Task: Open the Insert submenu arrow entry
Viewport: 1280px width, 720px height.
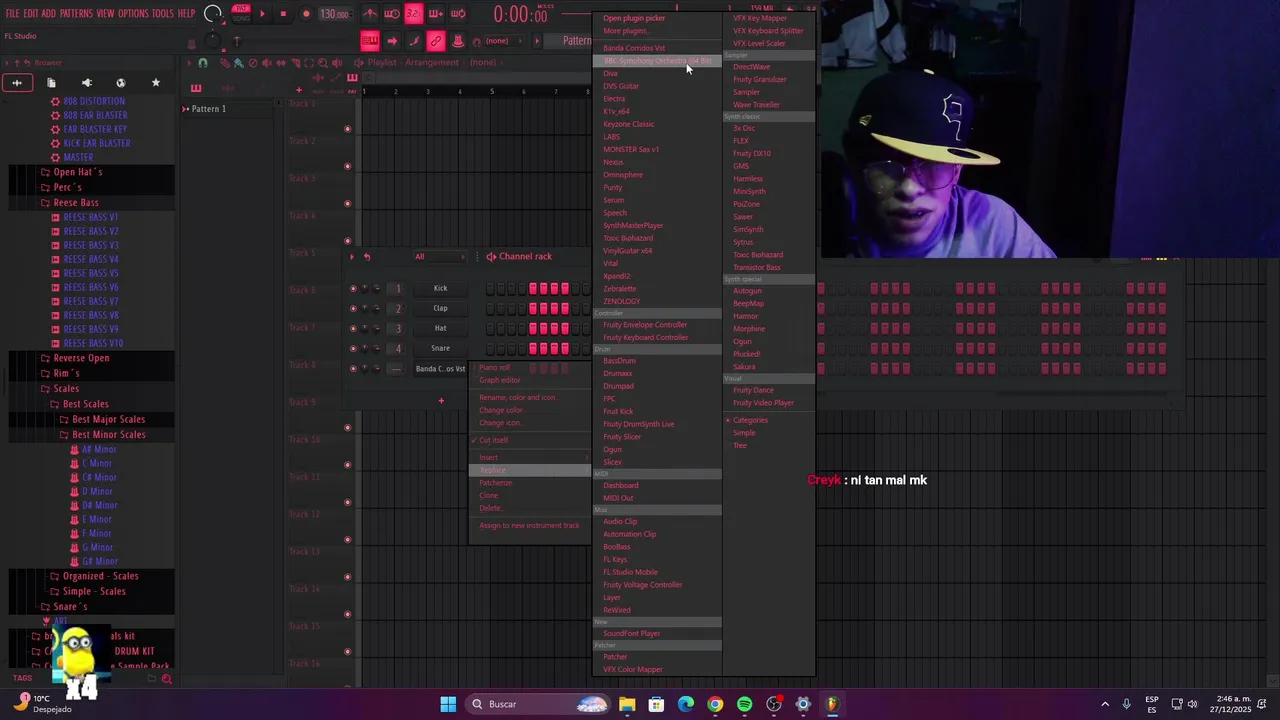Action: click(530, 457)
